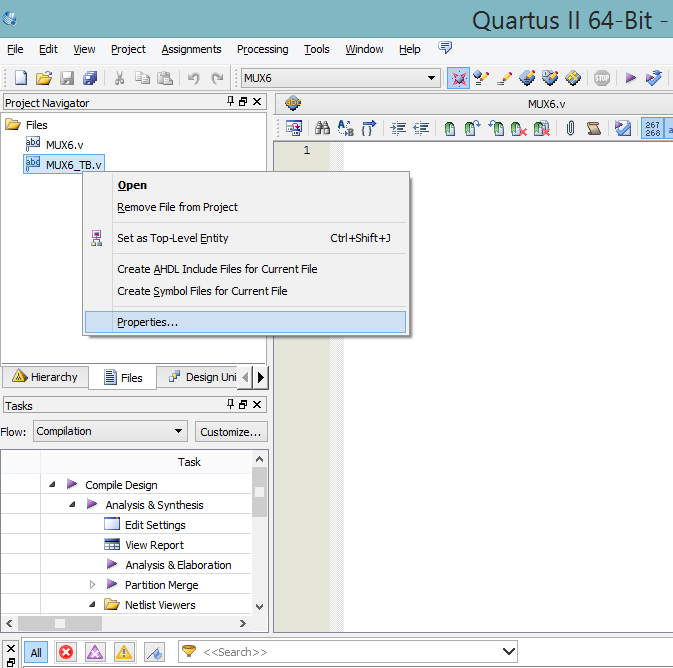
Task: Select Set as Top-Level Entity
Action: [x=245, y=238]
